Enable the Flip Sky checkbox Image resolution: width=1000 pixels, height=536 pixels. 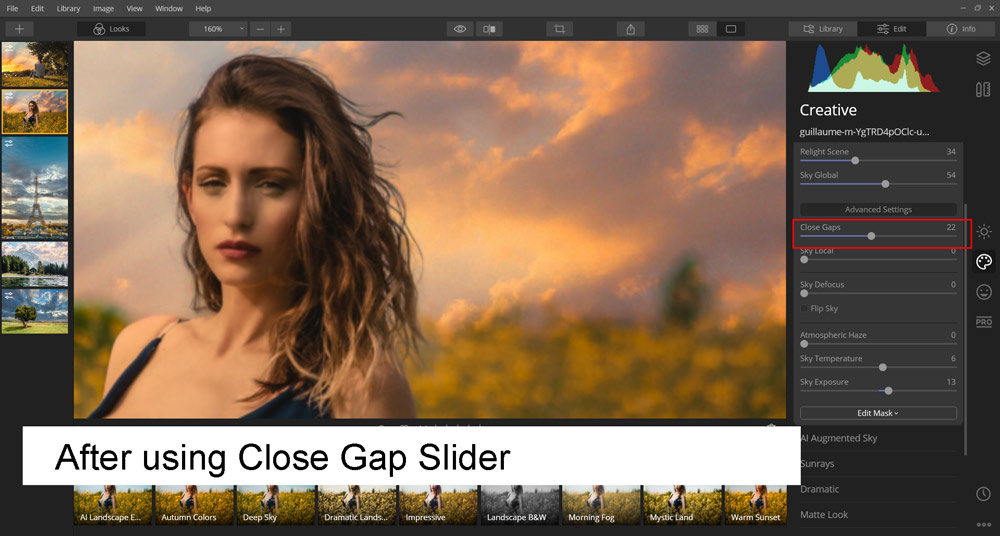[804, 308]
